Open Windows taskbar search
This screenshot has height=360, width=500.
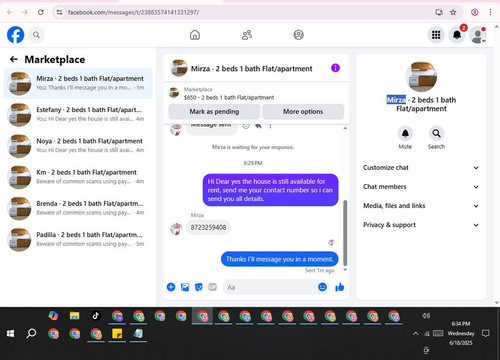tap(31, 333)
